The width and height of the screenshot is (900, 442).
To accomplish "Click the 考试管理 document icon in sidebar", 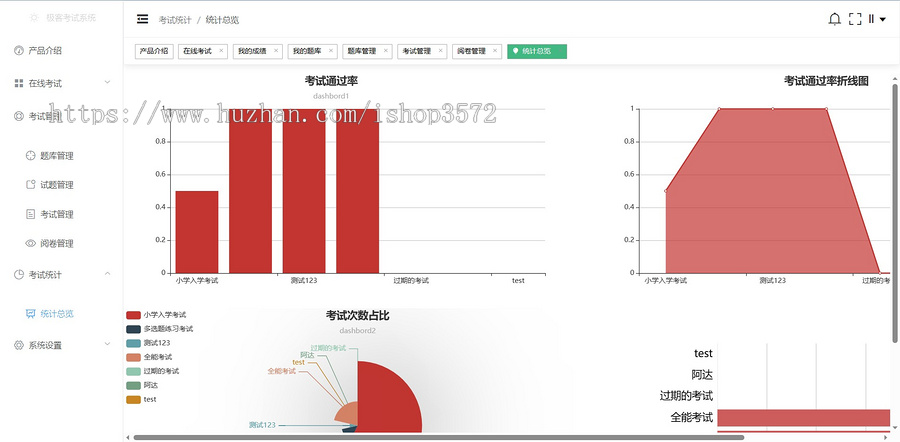I will click(x=30, y=214).
